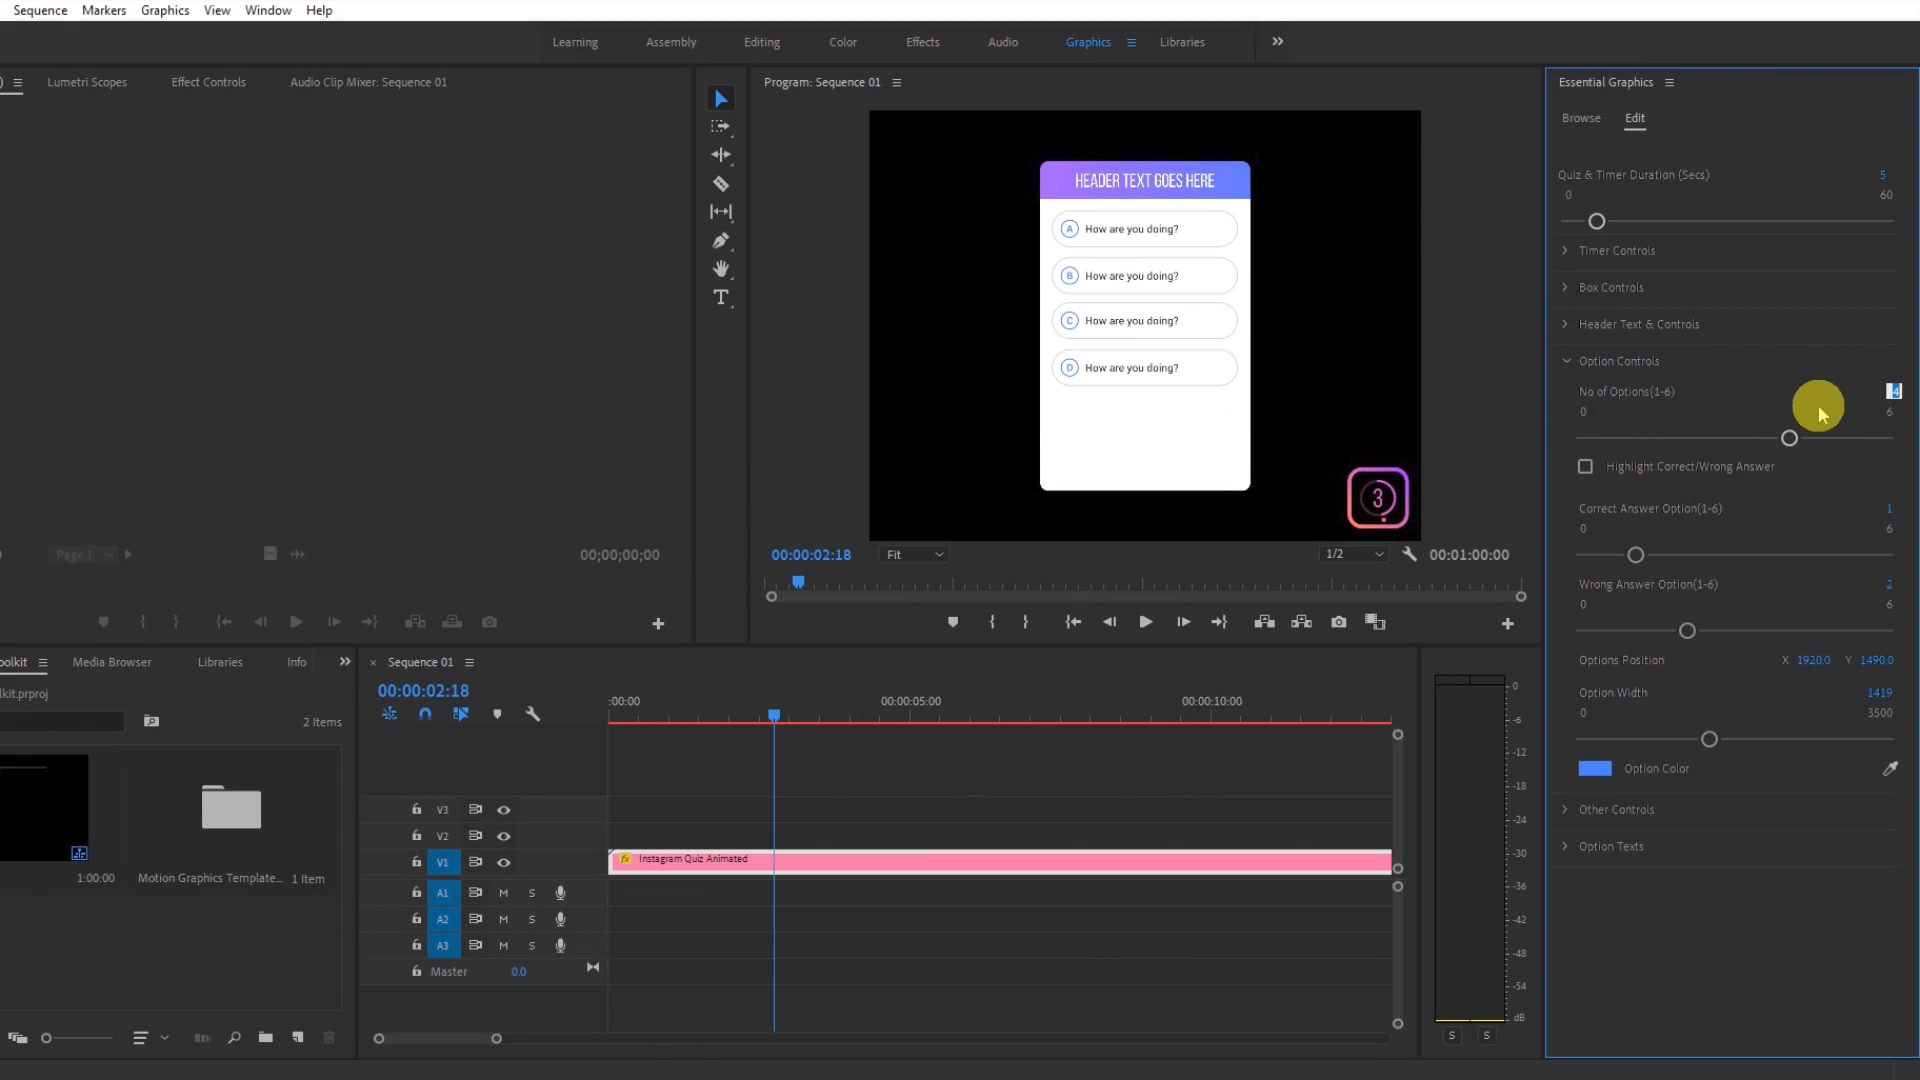Switch to the Browse tab
This screenshot has height=1080, width=1920.
1581,118
